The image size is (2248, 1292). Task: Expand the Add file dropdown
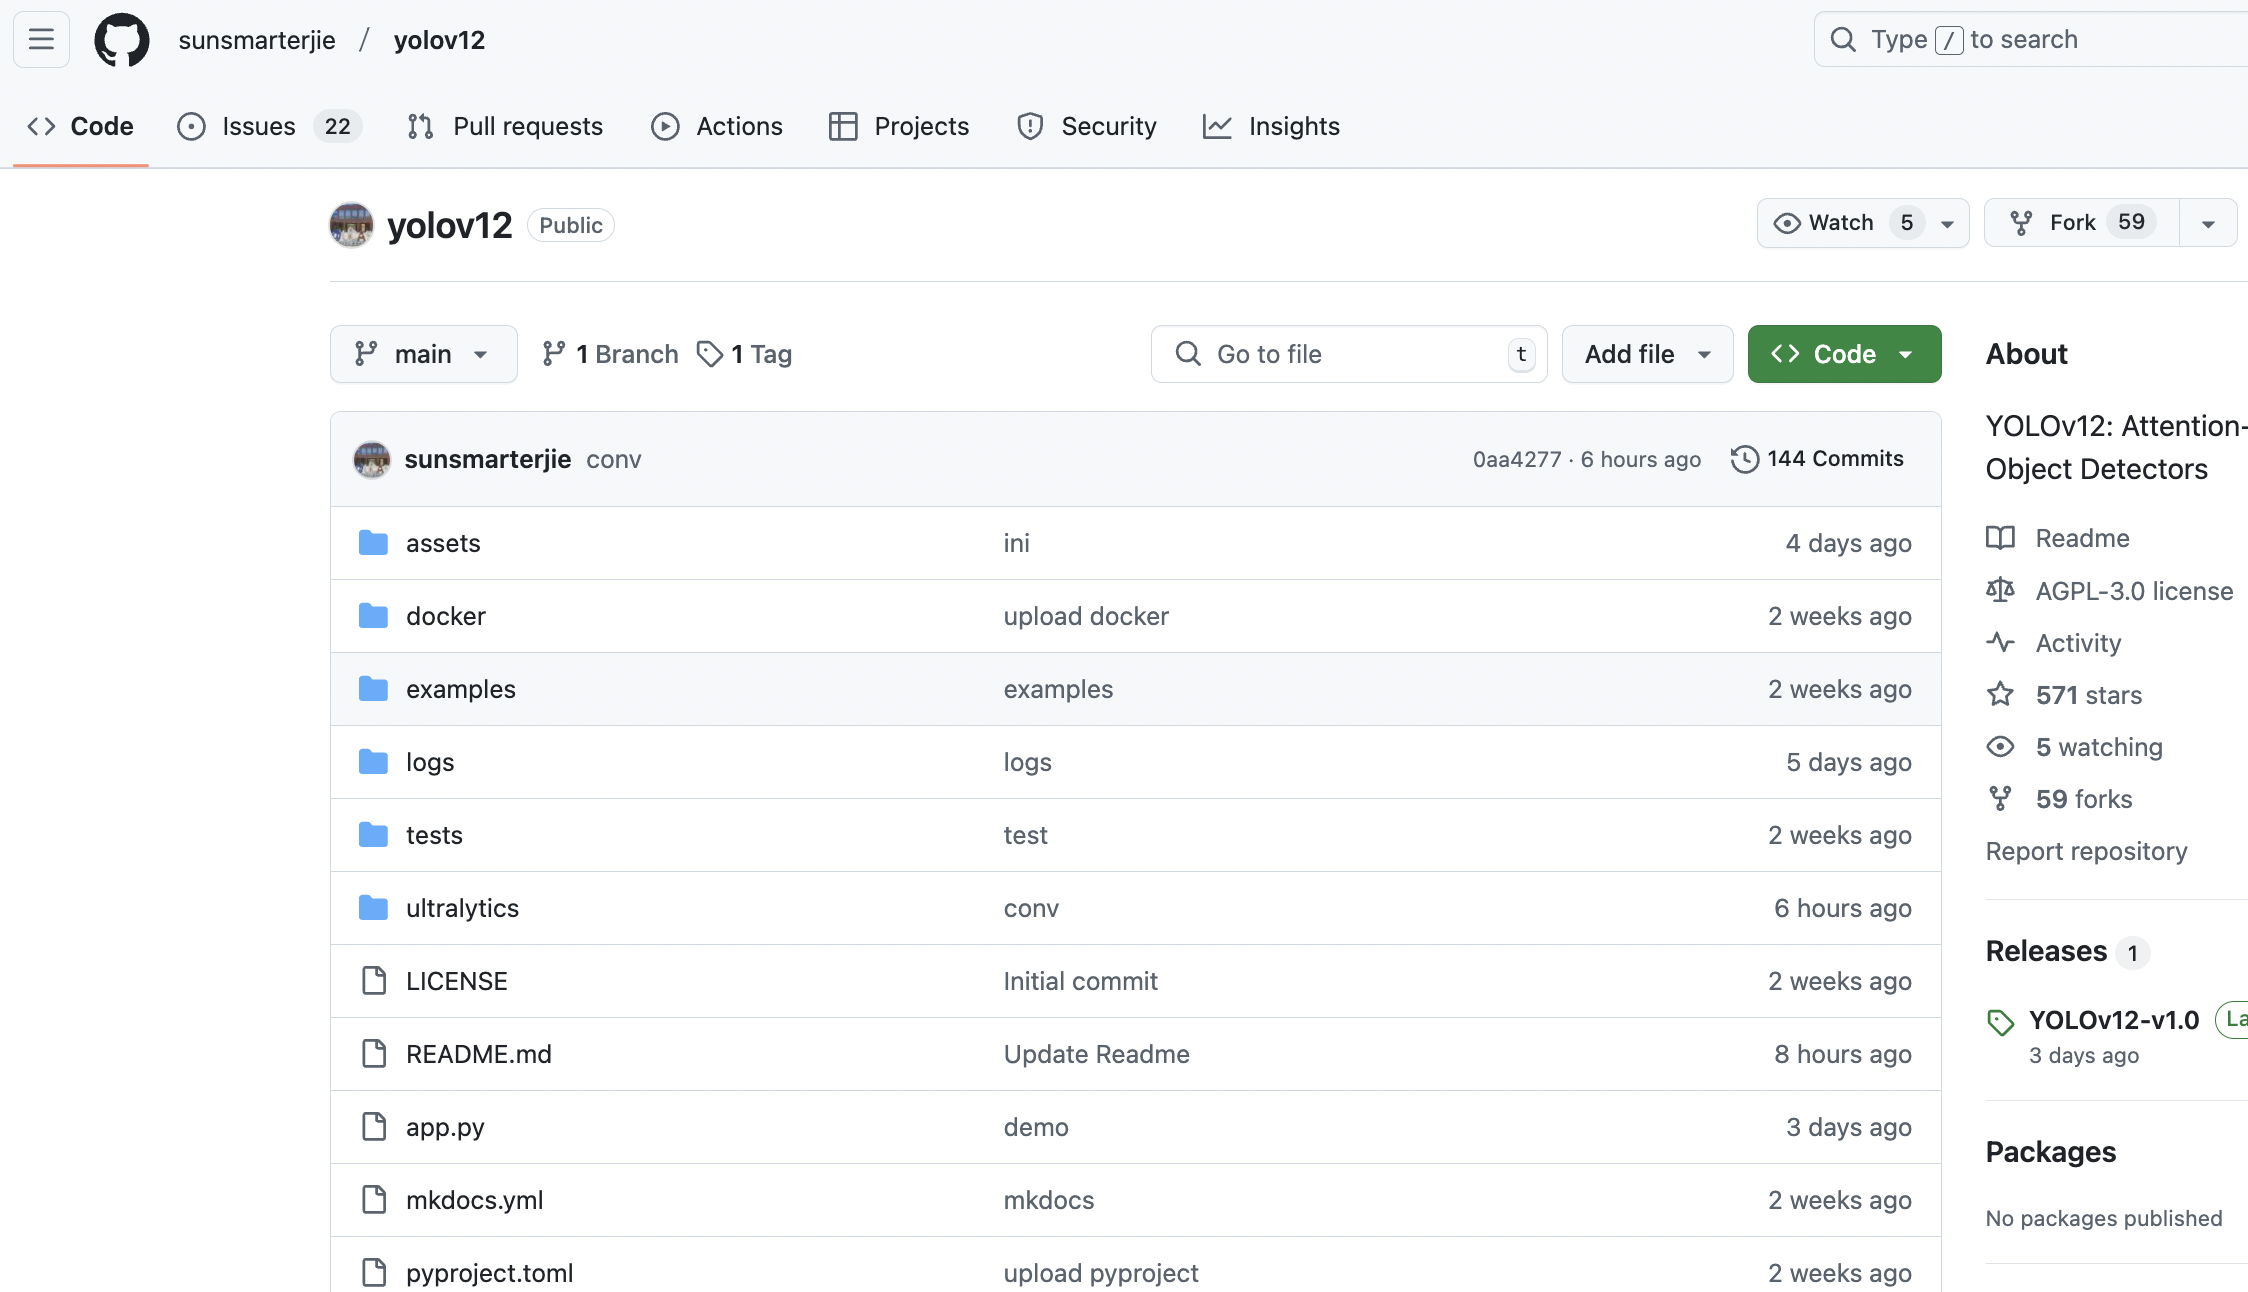pyautogui.click(x=1647, y=354)
